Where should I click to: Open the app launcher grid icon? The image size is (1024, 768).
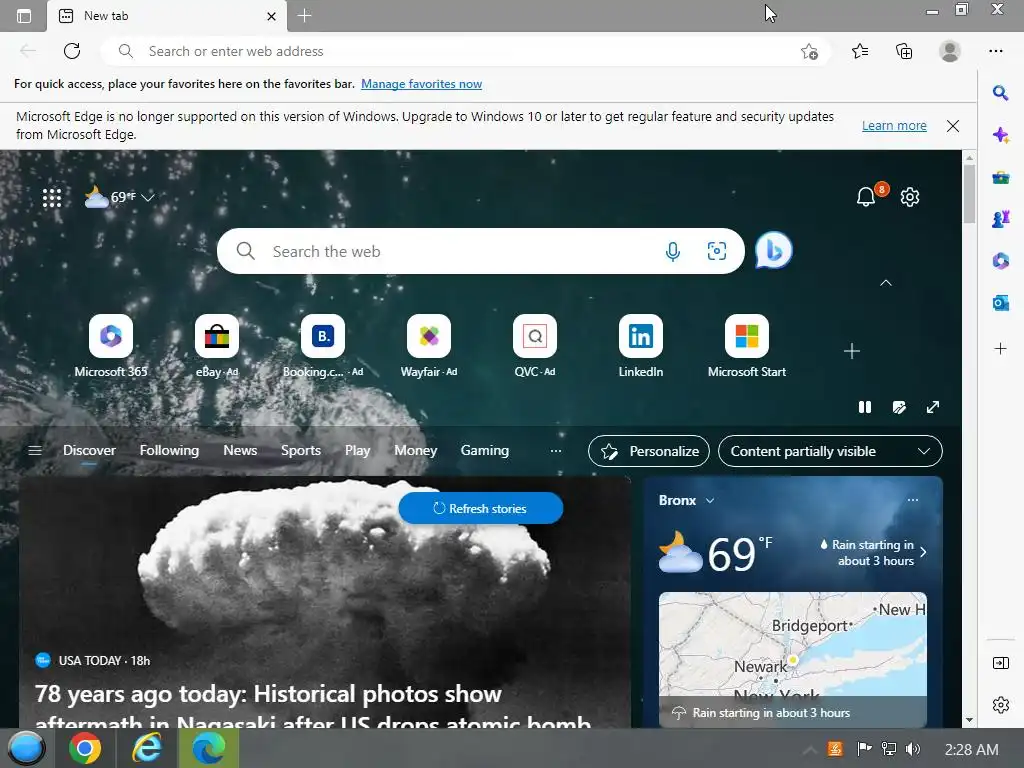point(52,197)
